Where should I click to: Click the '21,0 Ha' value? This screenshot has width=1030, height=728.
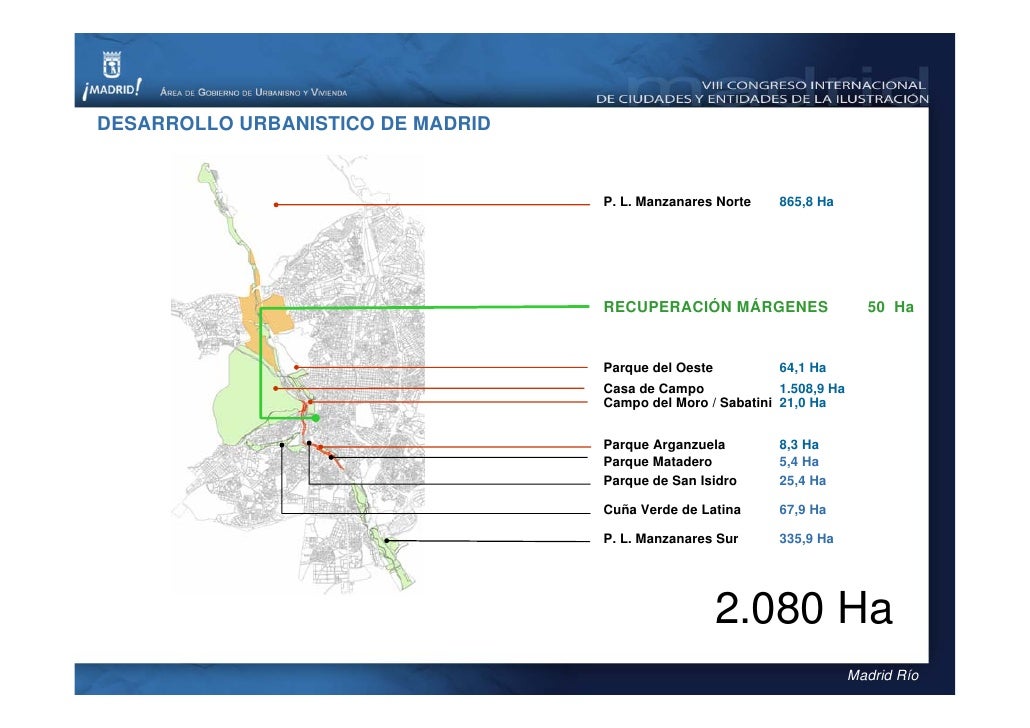pos(802,403)
